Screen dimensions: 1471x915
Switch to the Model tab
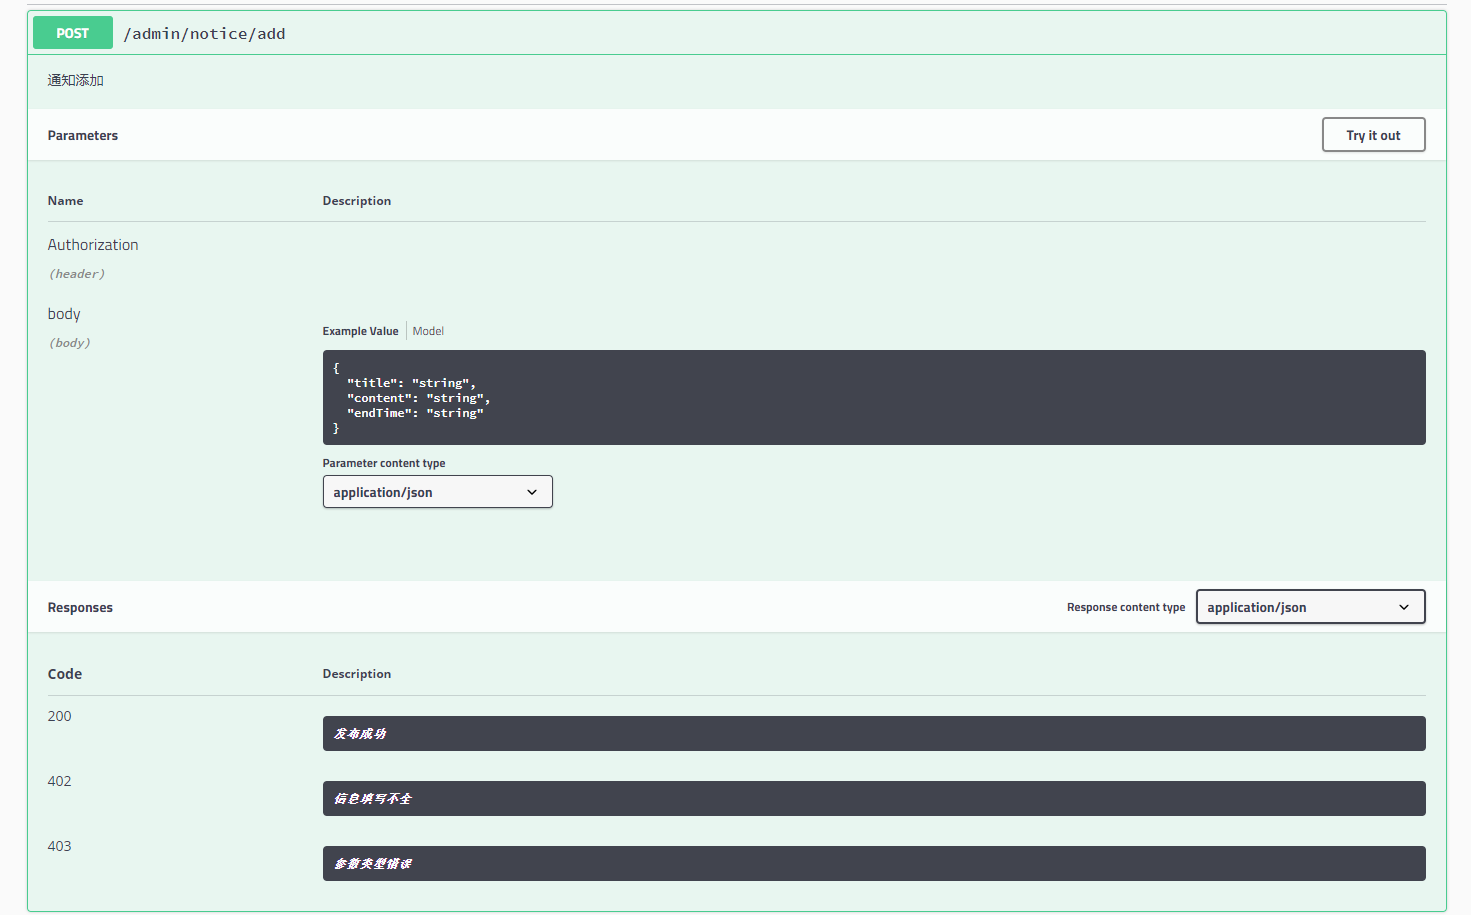(428, 330)
